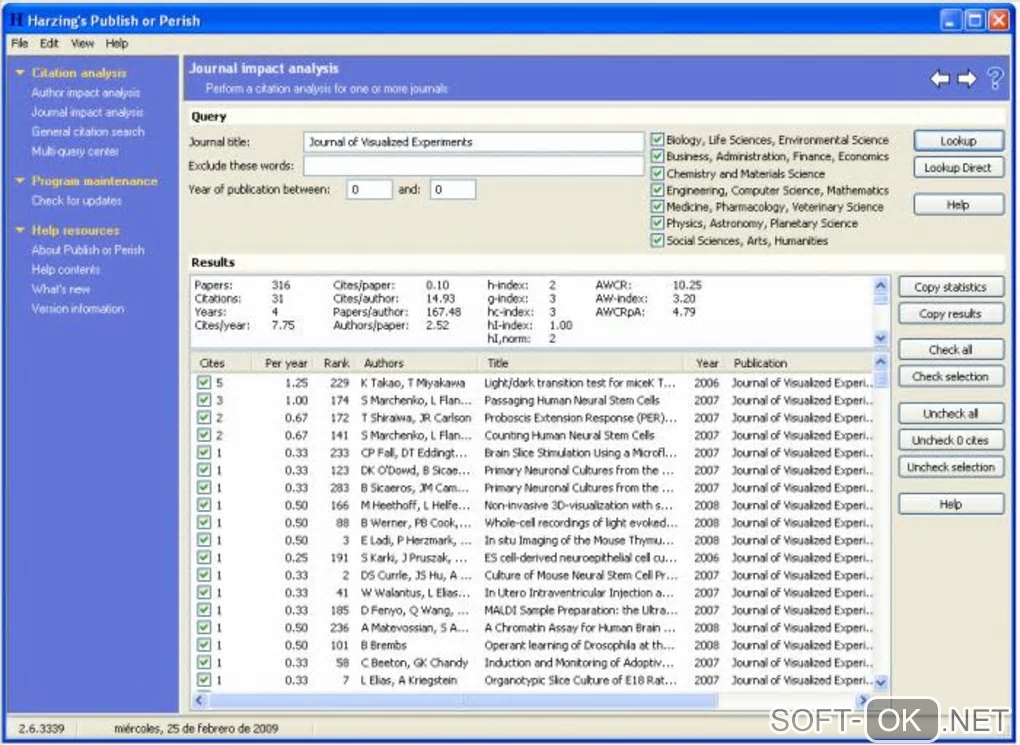This screenshot has width=1020, height=745.
Task: Click Copy results button
Action: 950,314
